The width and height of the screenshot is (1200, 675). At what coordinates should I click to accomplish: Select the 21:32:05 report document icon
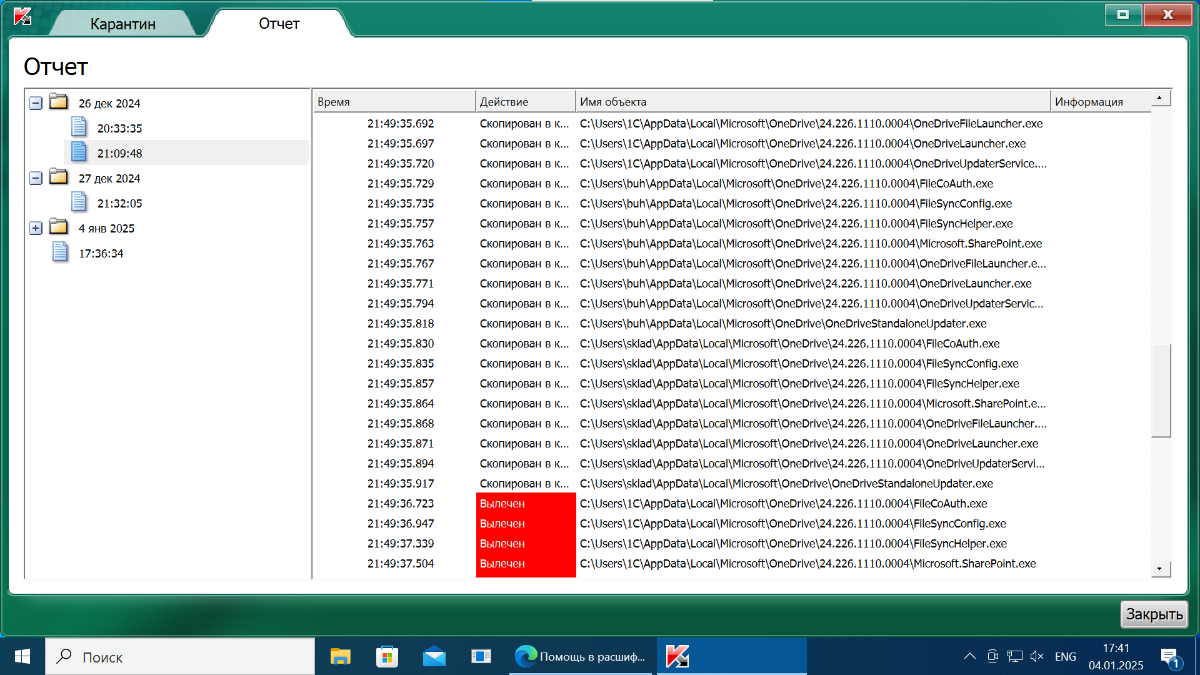[x=80, y=203]
